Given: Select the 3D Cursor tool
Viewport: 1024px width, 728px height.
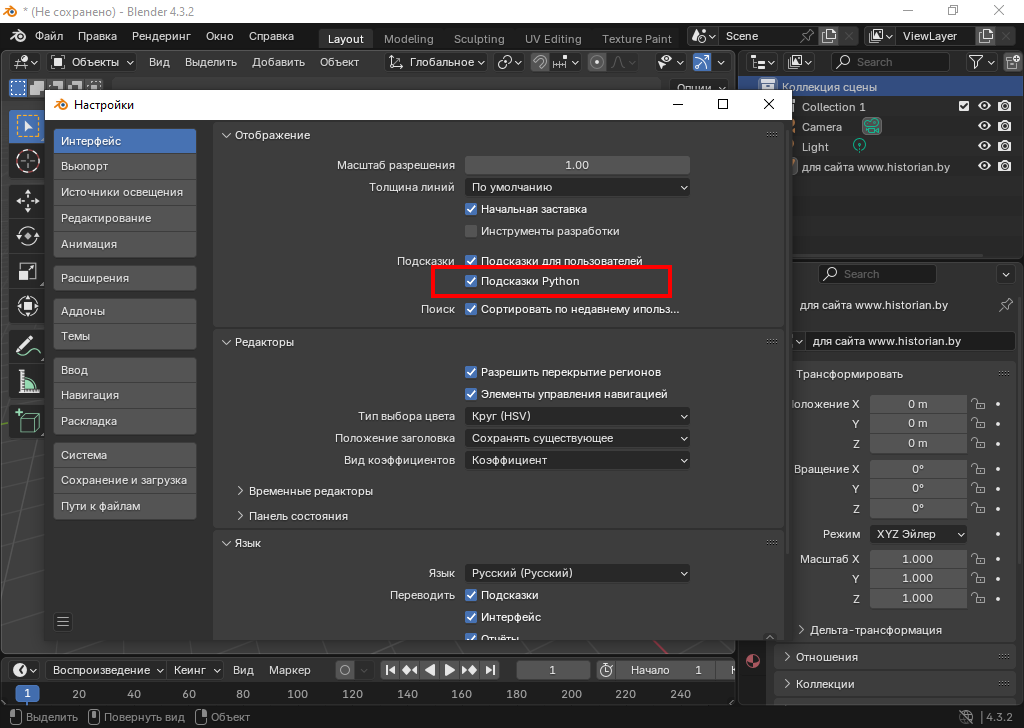Looking at the screenshot, I should pos(27,161).
